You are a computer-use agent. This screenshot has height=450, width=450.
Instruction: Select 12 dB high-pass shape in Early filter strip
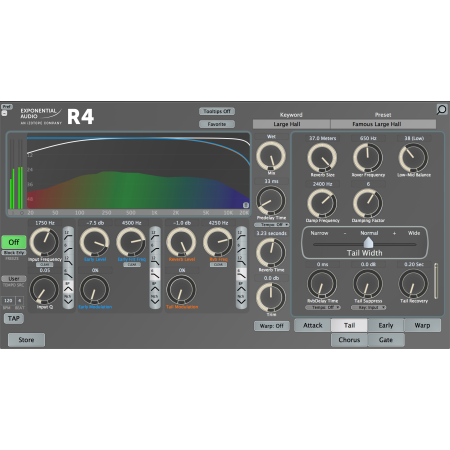click(155, 235)
